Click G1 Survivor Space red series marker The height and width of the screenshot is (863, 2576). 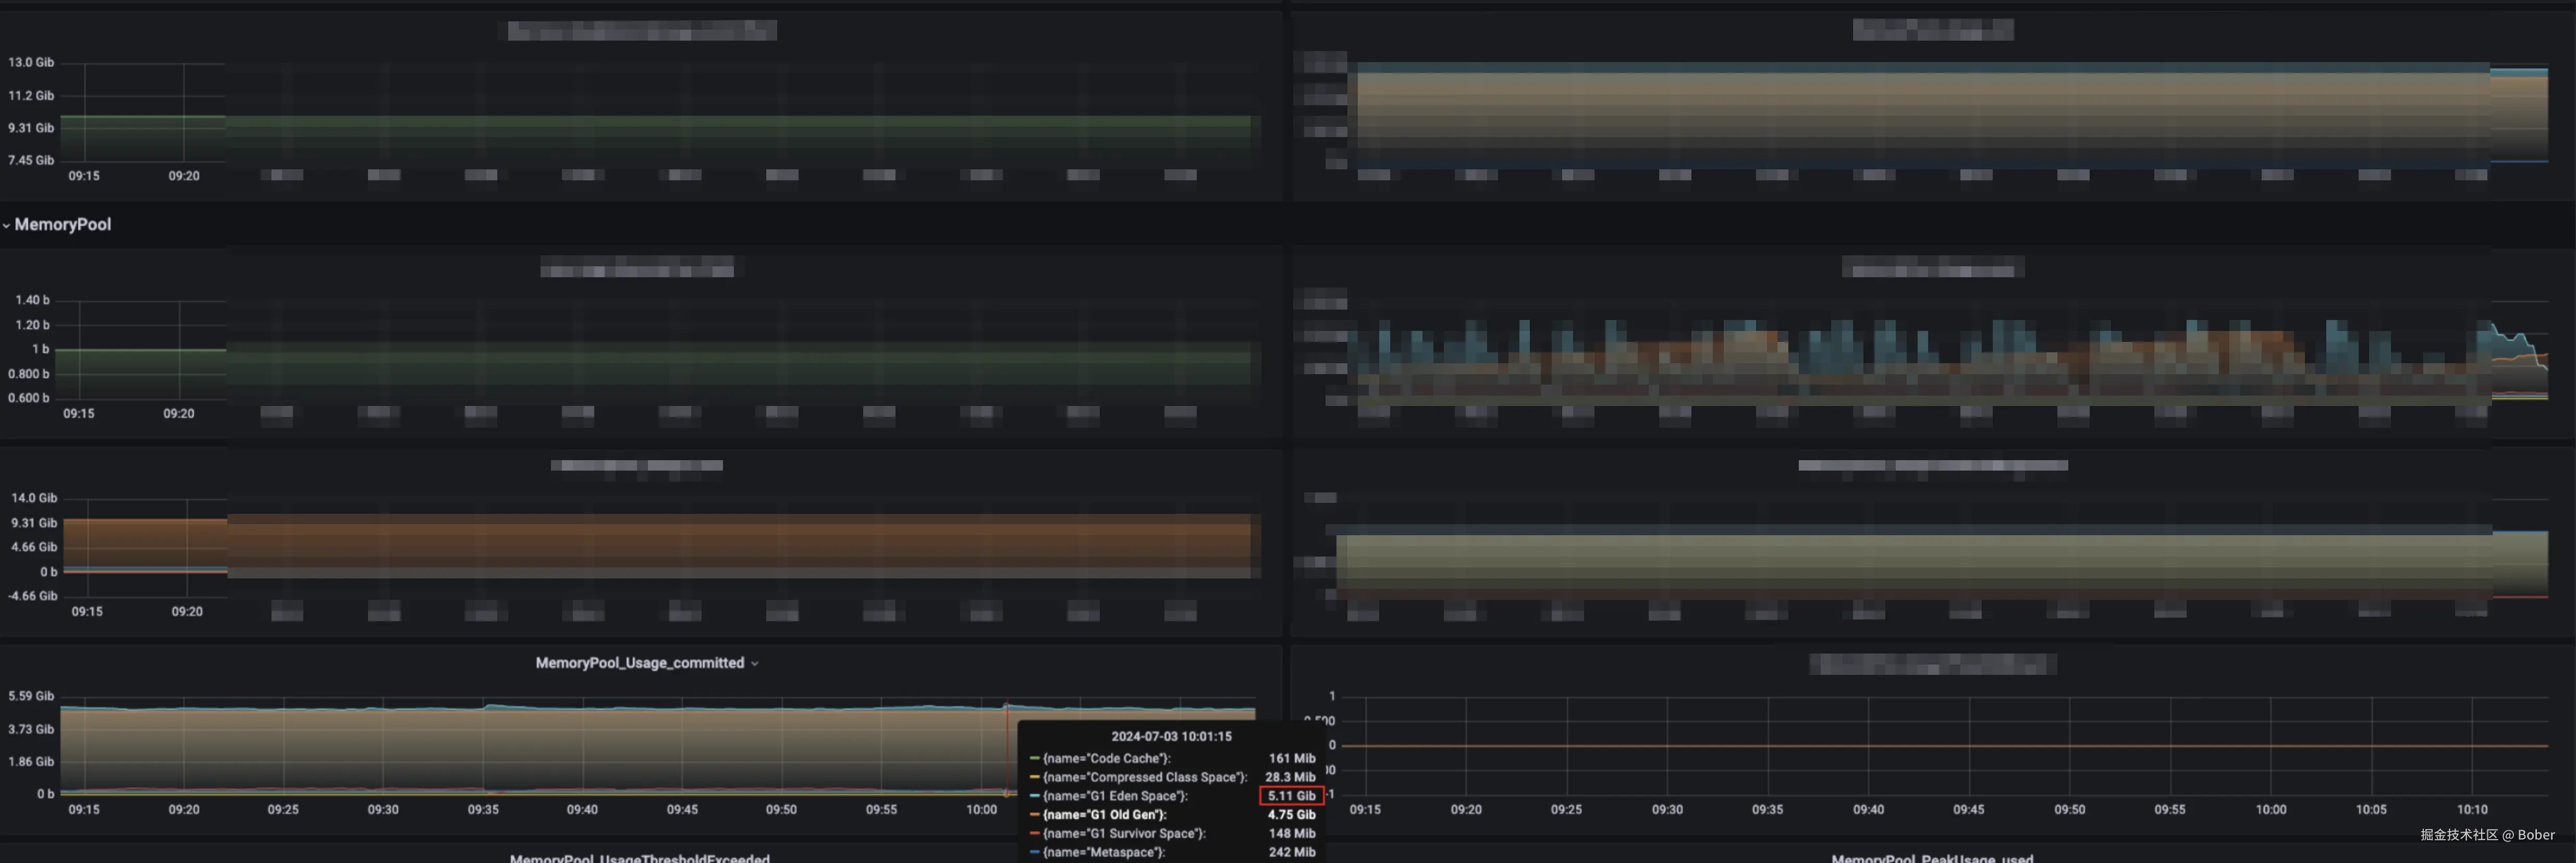pyautogui.click(x=1034, y=833)
